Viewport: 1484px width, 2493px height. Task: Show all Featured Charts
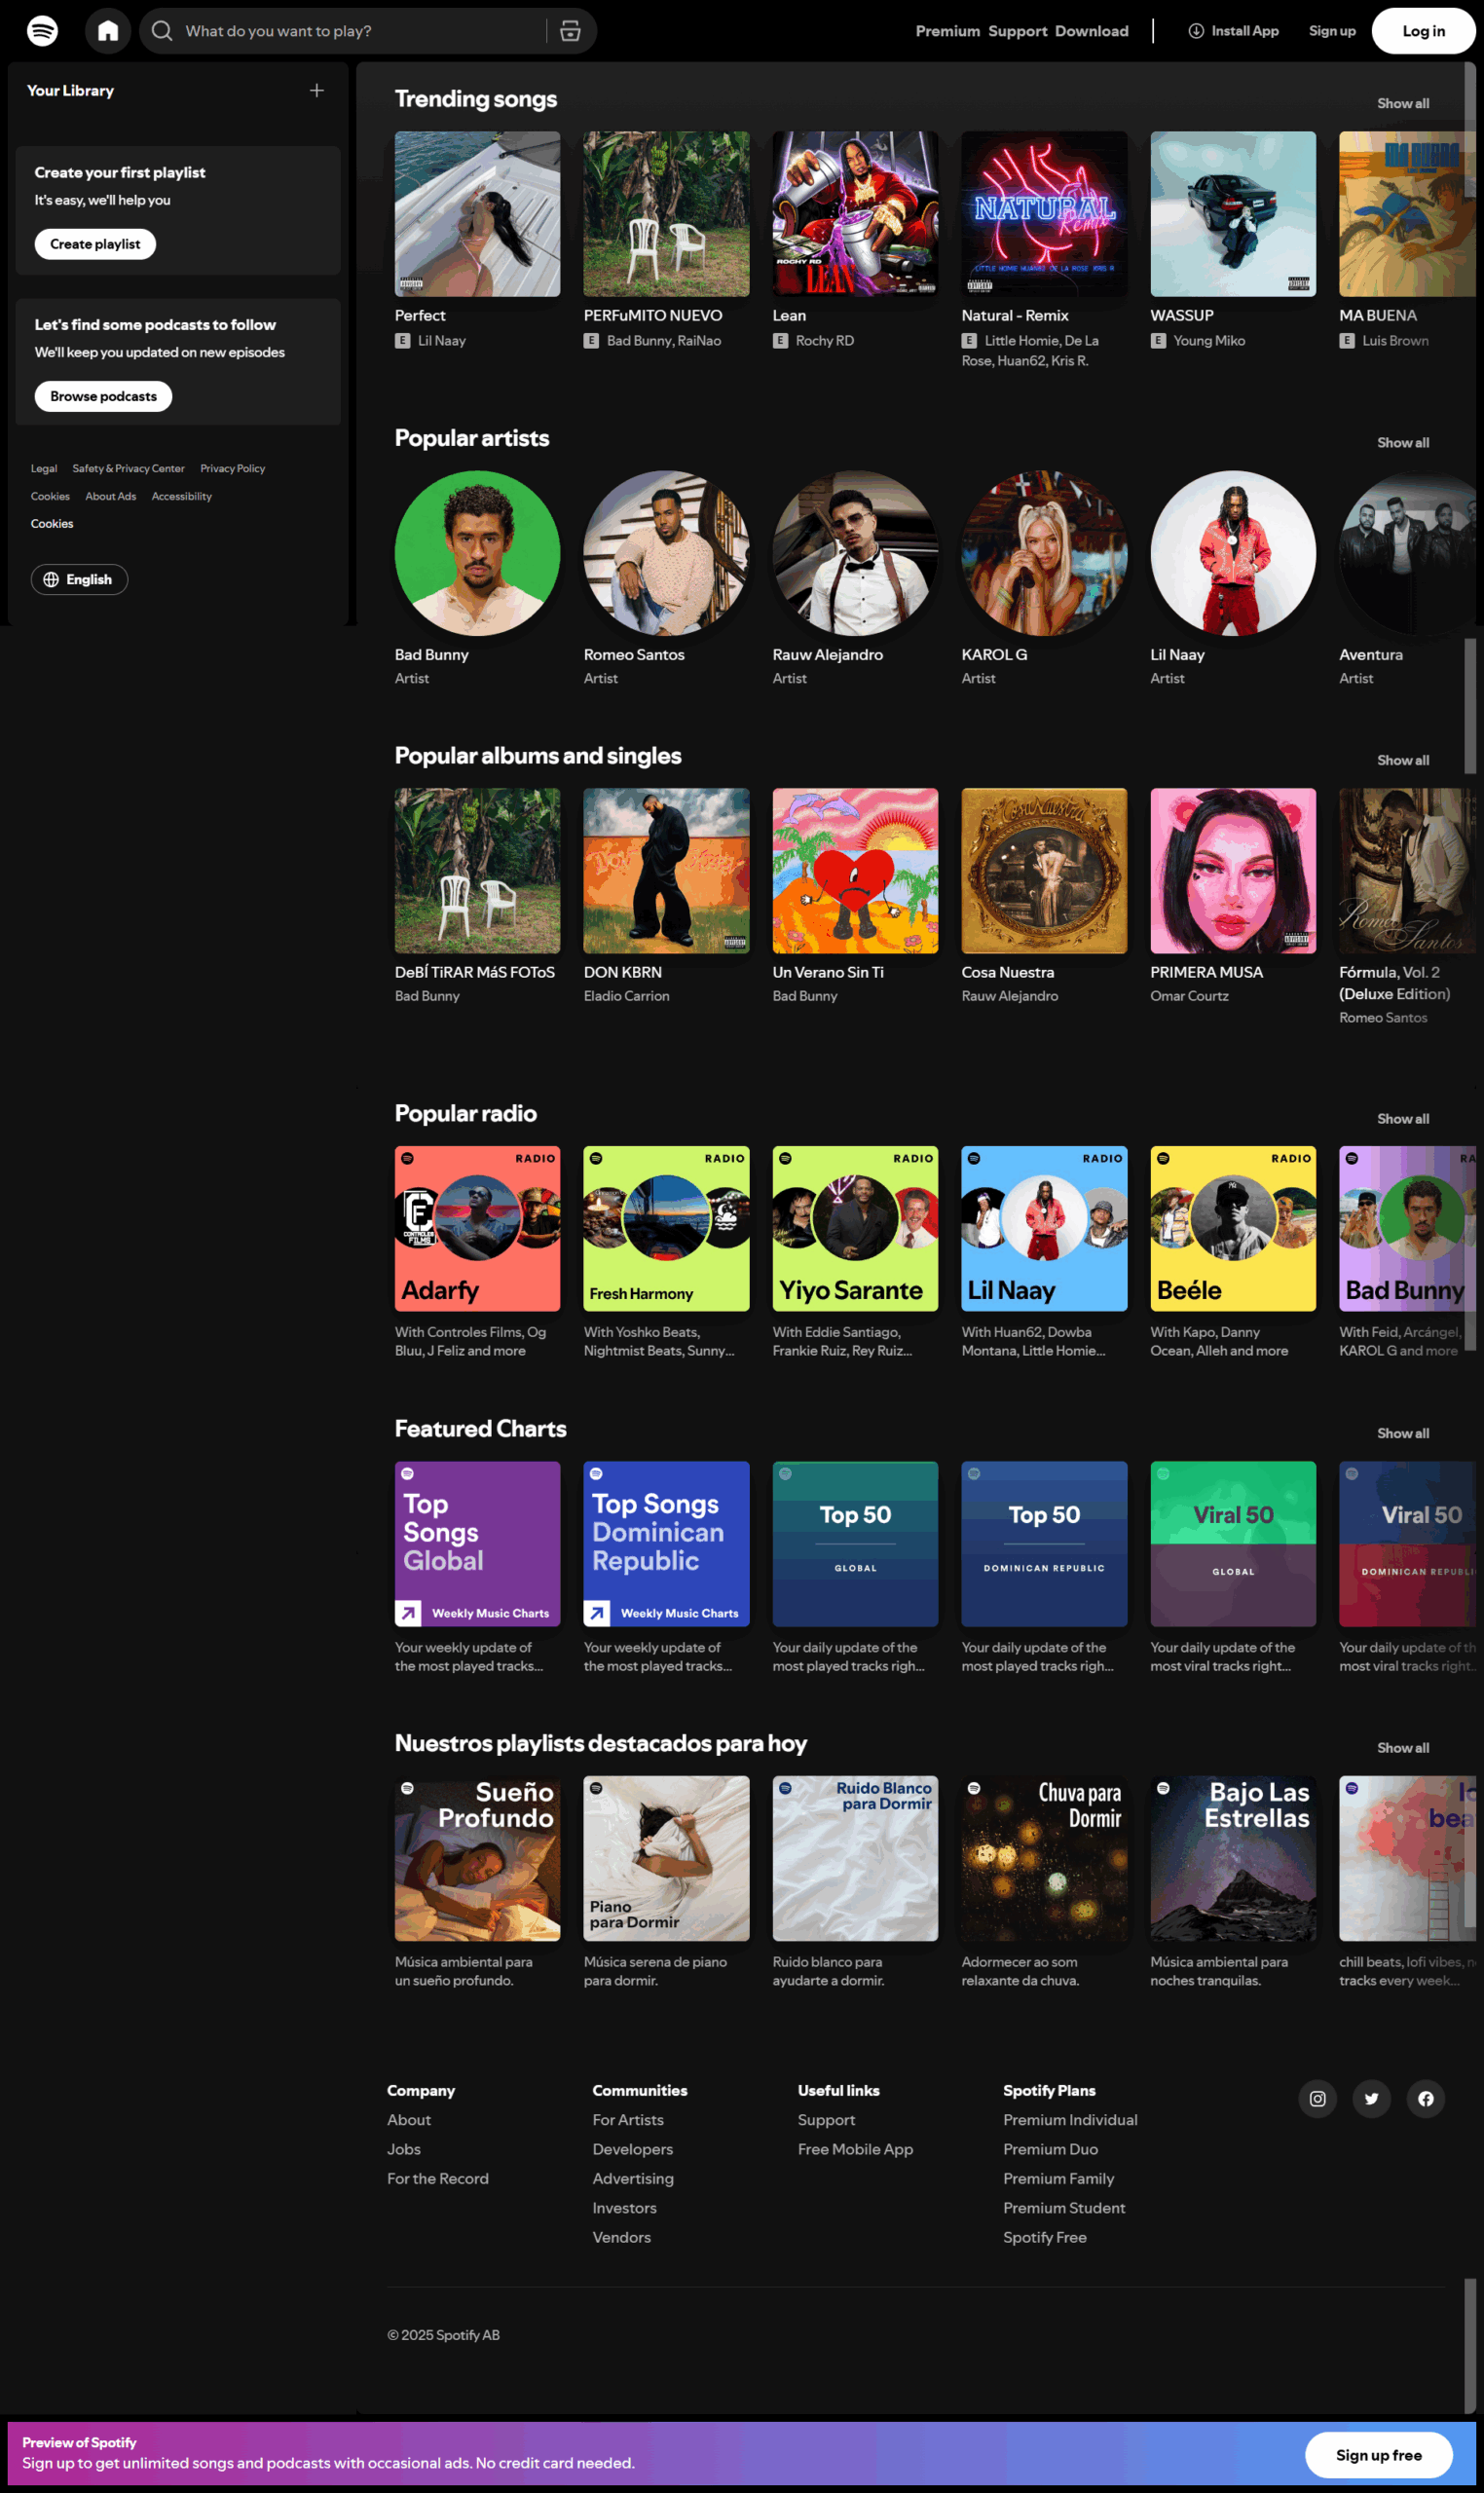point(1402,1434)
